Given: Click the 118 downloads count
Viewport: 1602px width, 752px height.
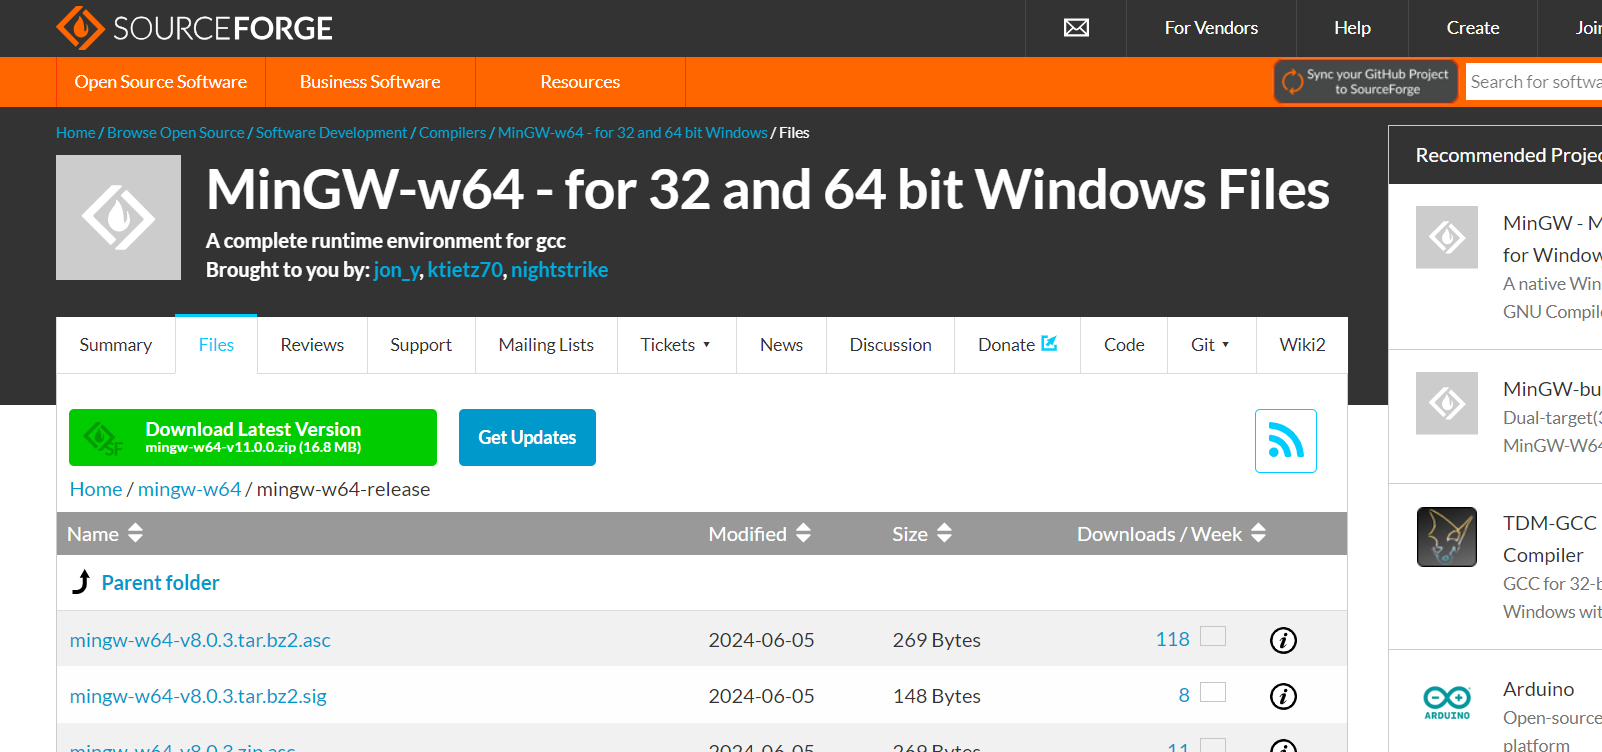Looking at the screenshot, I should (x=1173, y=639).
